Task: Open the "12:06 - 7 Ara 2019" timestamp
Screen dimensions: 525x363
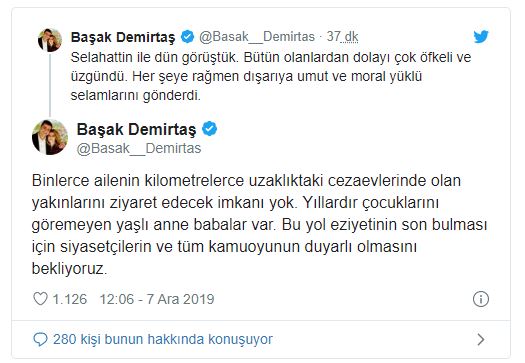Action: pyautogui.click(x=157, y=299)
